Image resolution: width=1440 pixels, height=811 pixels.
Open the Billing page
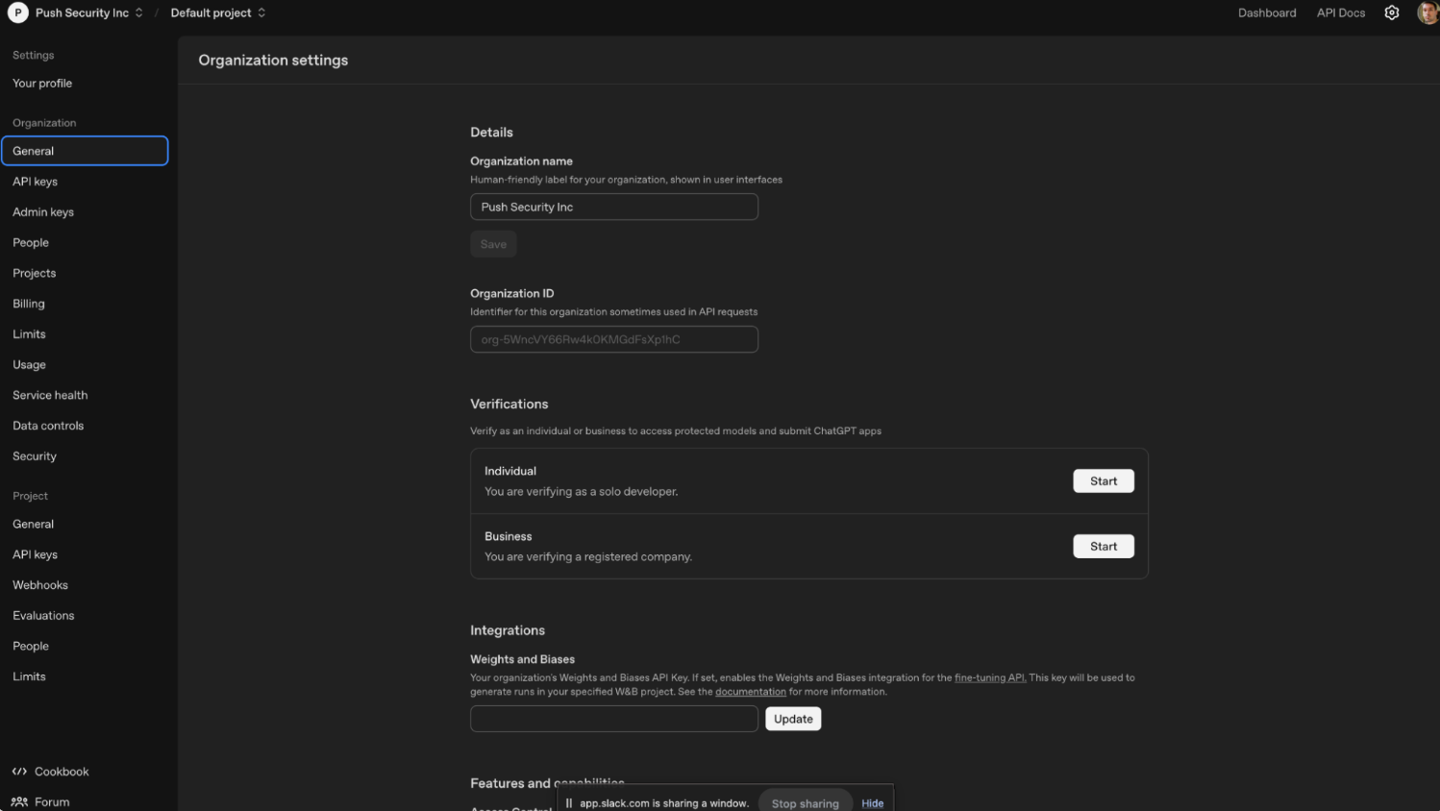29,304
